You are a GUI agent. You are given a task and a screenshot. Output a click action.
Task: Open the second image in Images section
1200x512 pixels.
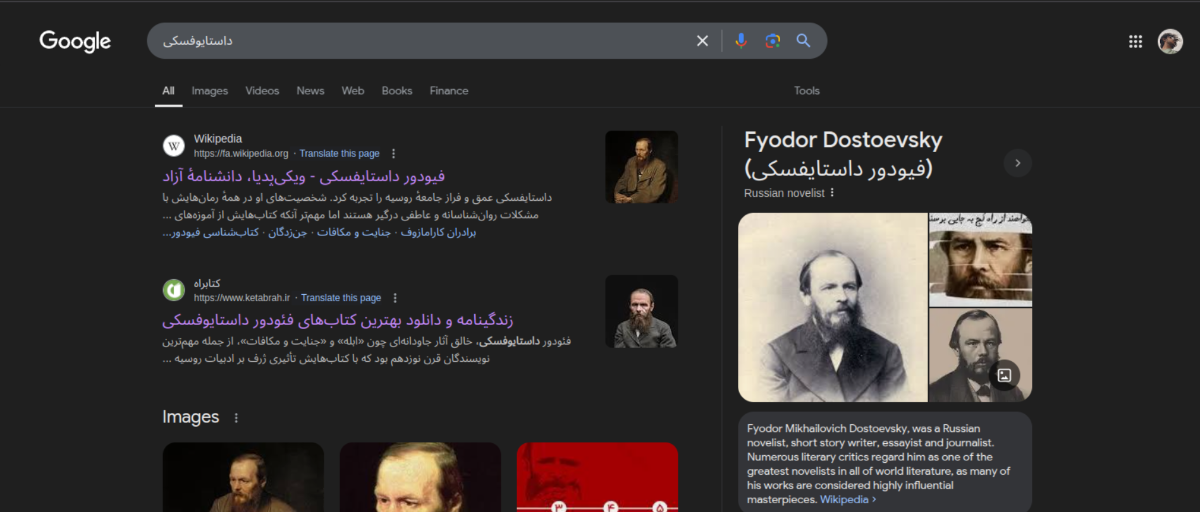coord(420,477)
